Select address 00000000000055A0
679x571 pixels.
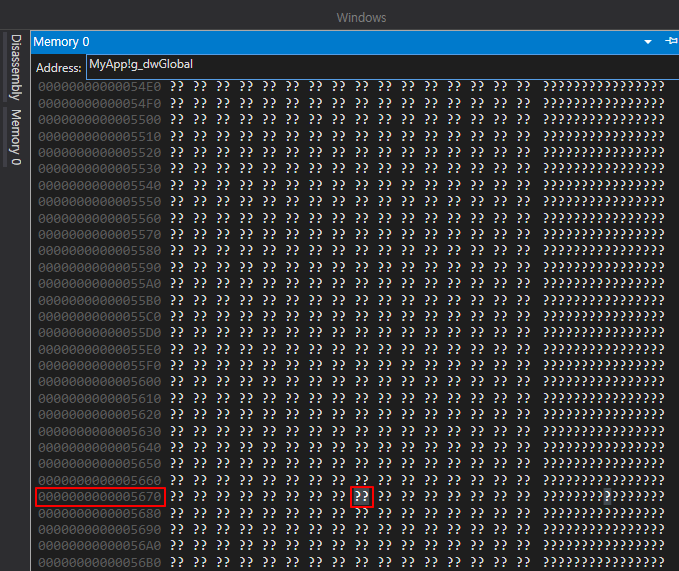pos(100,284)
